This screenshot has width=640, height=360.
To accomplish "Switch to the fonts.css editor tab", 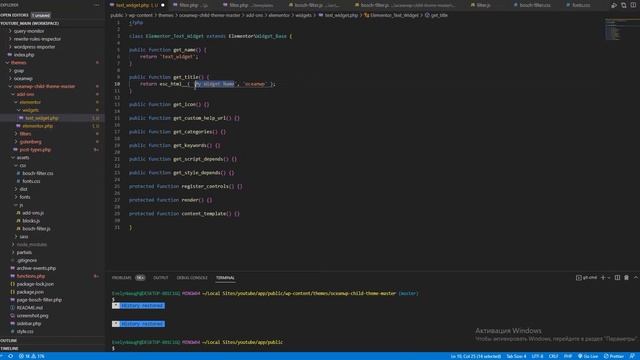I will pyautogui.click(x=581, y=5).
